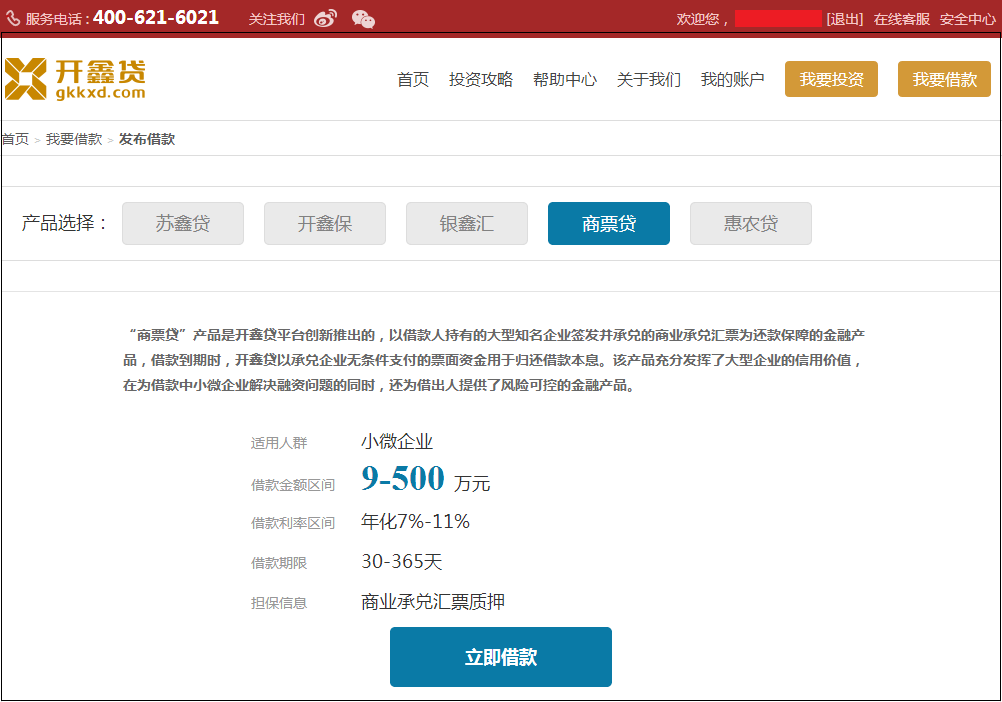This screenshot has height=702, width=1002.
Task: Open 我的账户 in the navigation bar
Action: tap(733, 80)
